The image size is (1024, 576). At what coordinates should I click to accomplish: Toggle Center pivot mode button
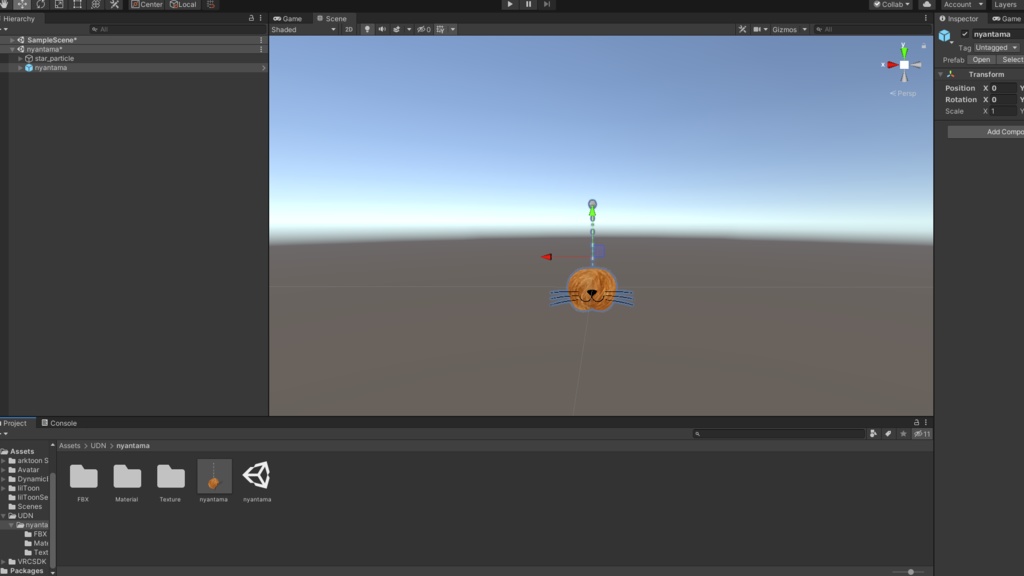tap(147, 4)
